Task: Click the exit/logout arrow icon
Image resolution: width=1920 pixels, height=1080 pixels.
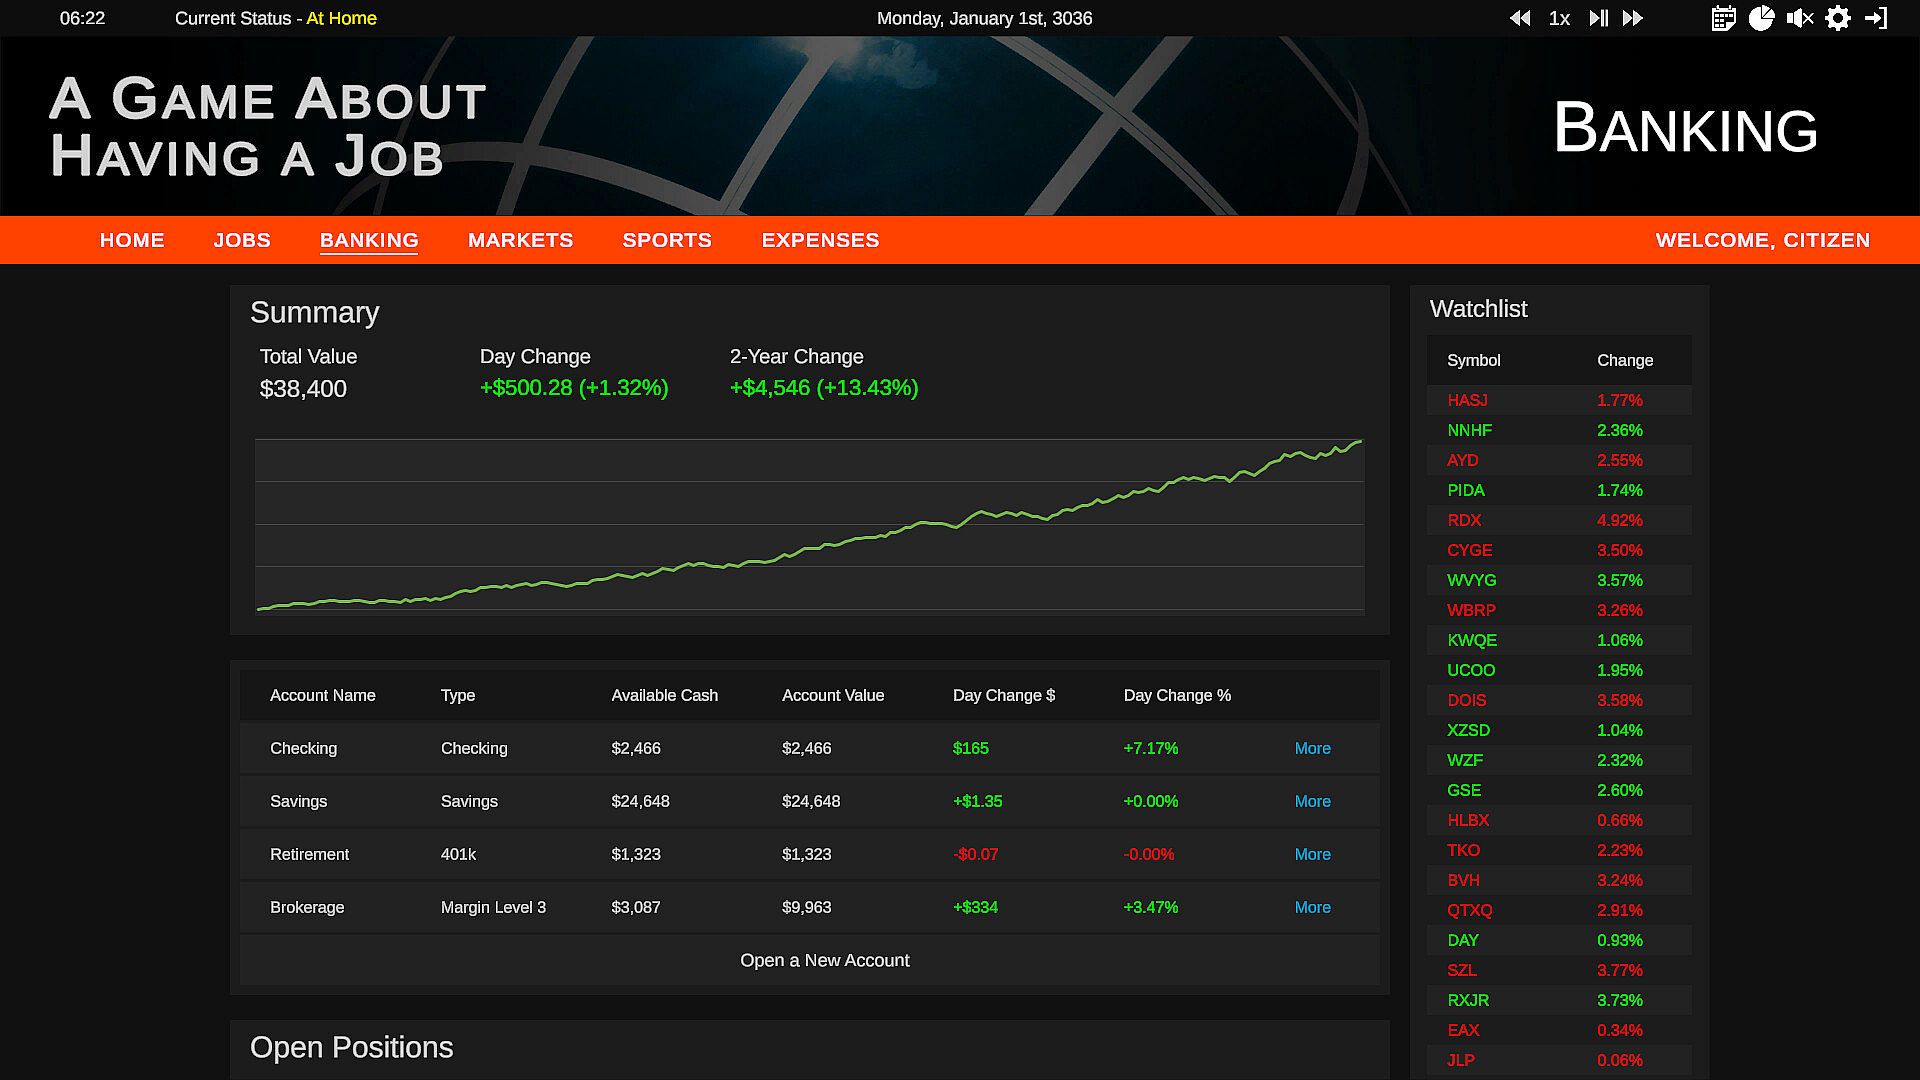Action: (1876, 18)
